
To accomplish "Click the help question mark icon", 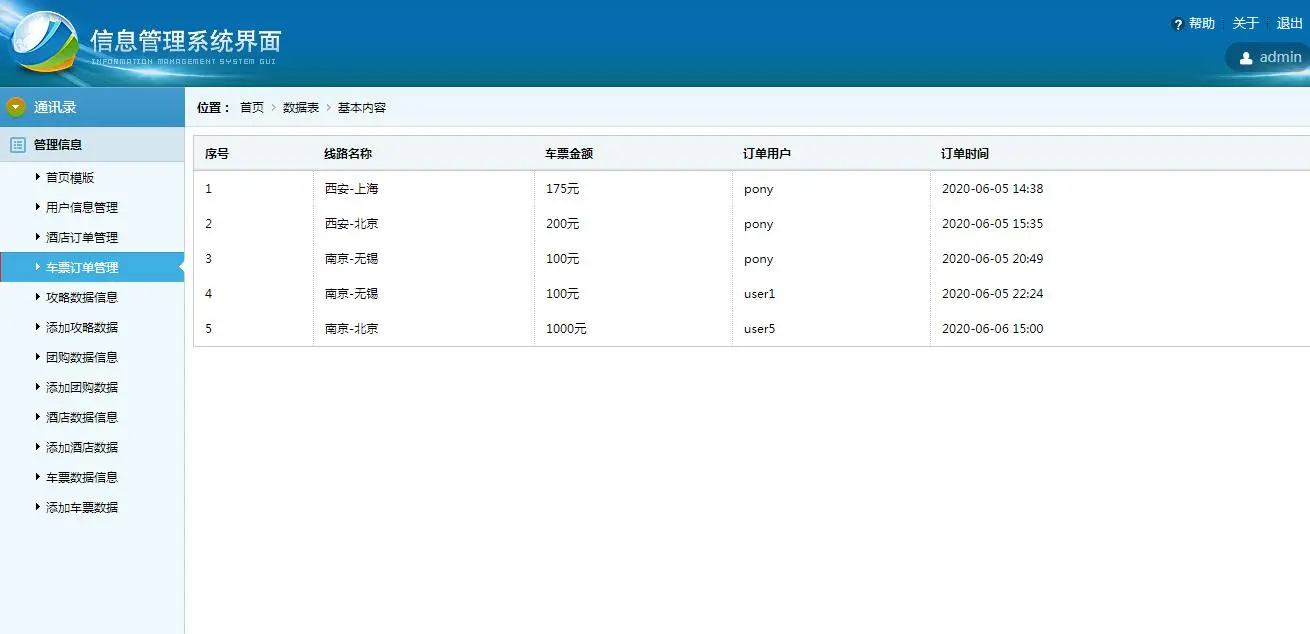I will [1178, 24].
